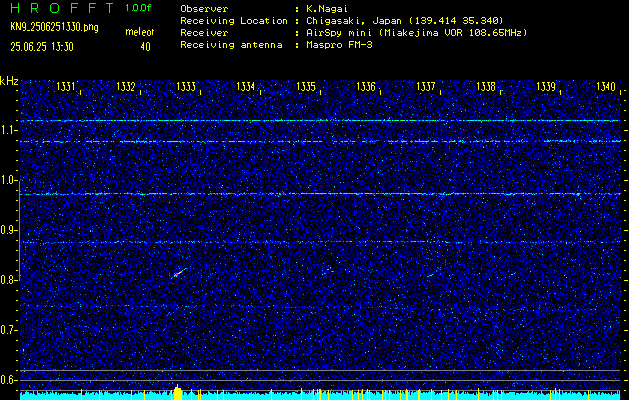Select the 1338 time marker
This screenshot has width=629, height=400.
point(486,87)
